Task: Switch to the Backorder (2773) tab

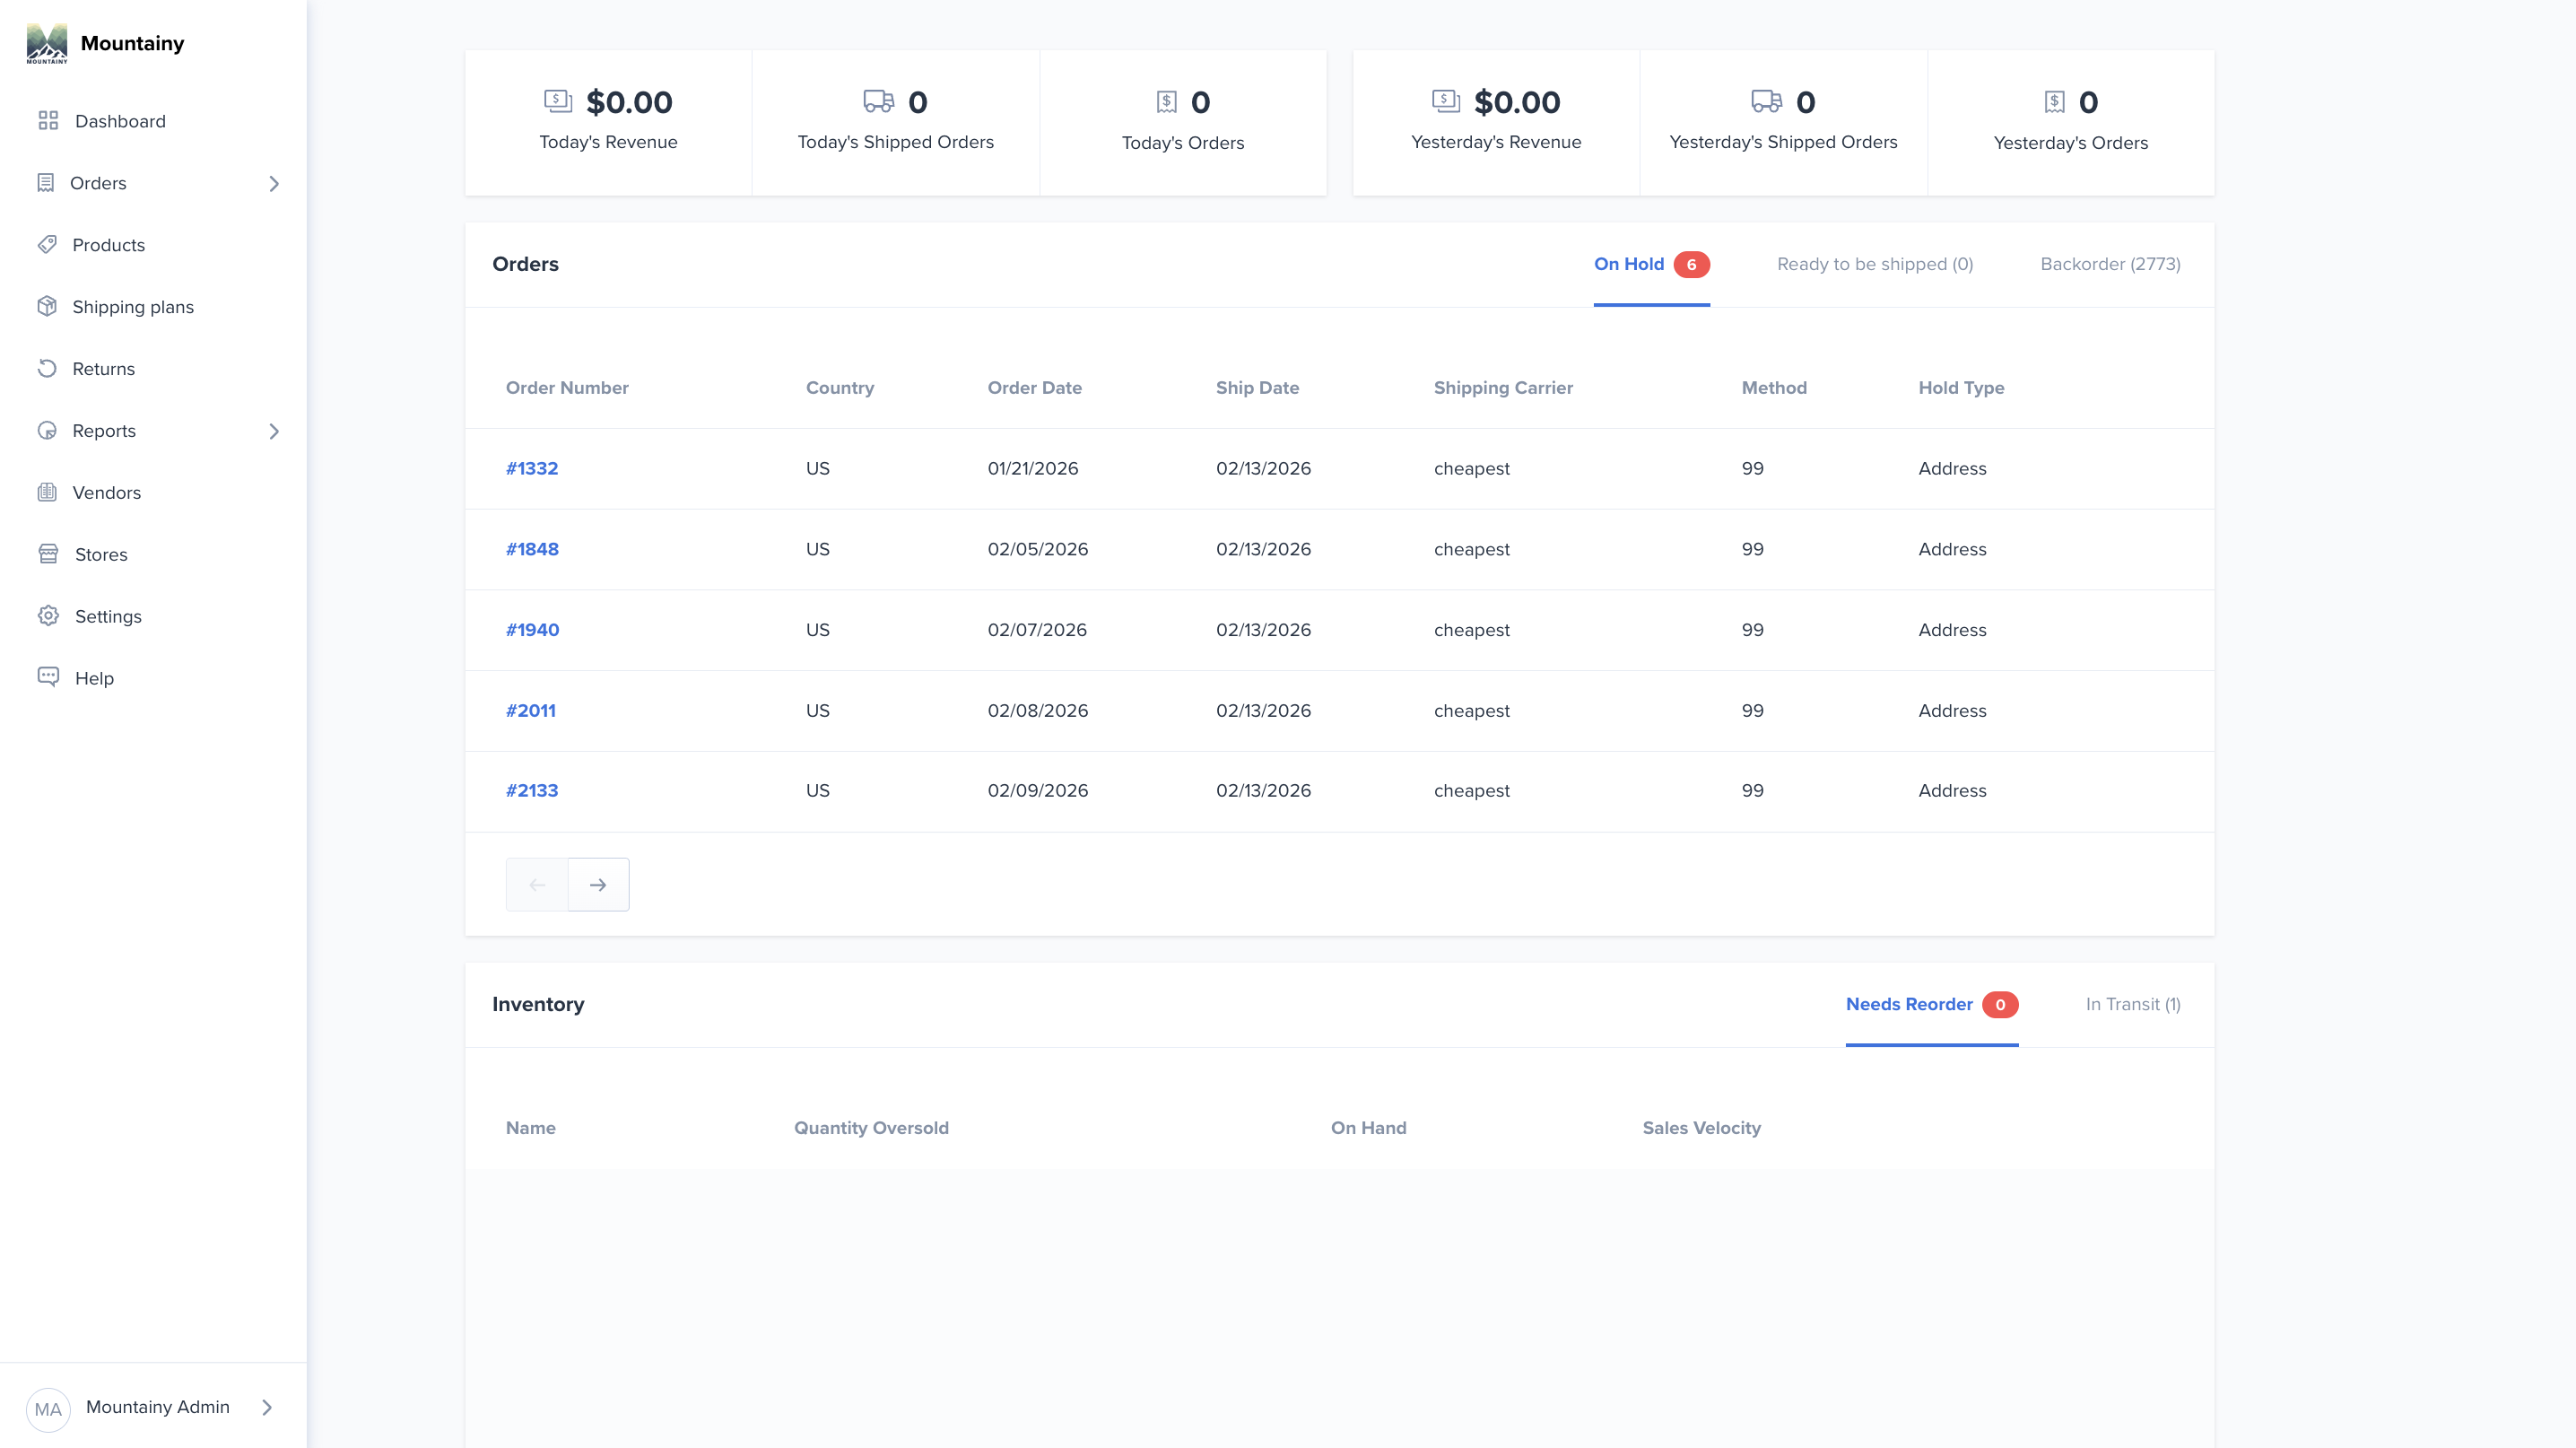Action: (2110, 264)
